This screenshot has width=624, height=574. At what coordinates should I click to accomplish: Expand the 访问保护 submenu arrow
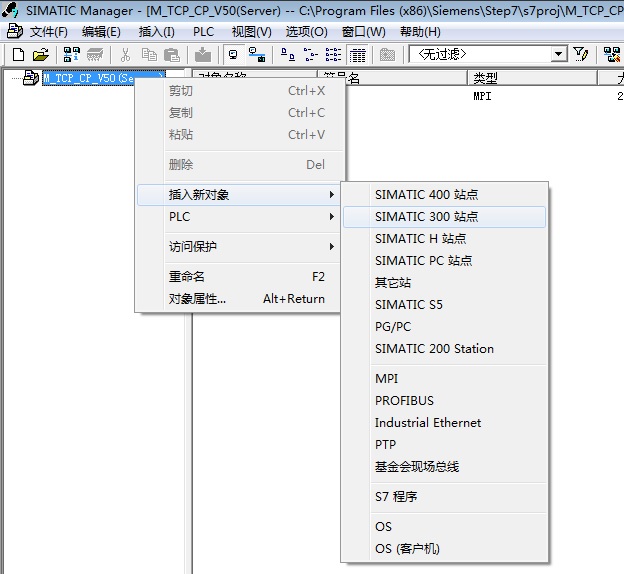click(x=332, y=247)
